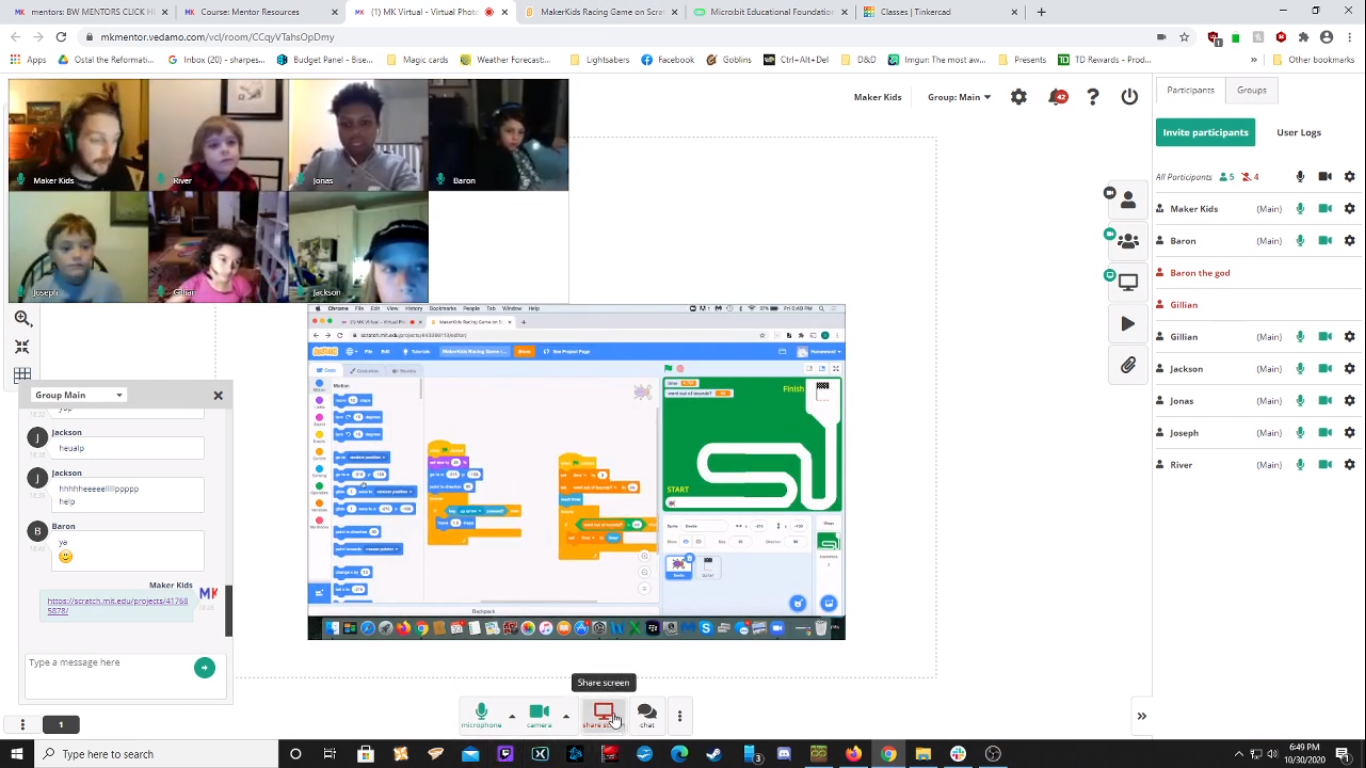Click Jonas's video thumbnail
This screenshot has width=1366, height=768.
click(358, 135)
